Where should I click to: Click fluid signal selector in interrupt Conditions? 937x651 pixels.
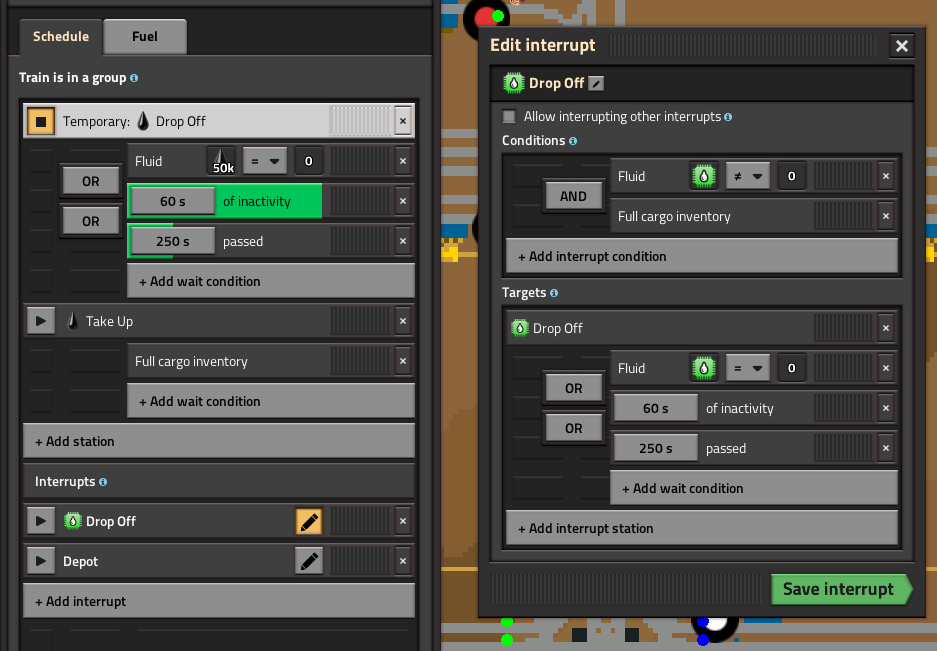[704, 176]
